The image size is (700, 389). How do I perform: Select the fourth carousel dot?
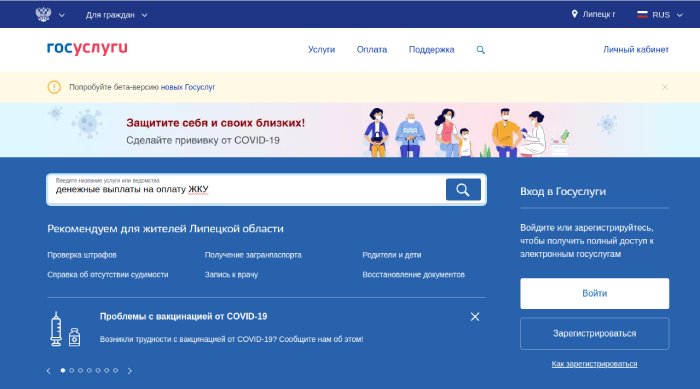point(89,370)
